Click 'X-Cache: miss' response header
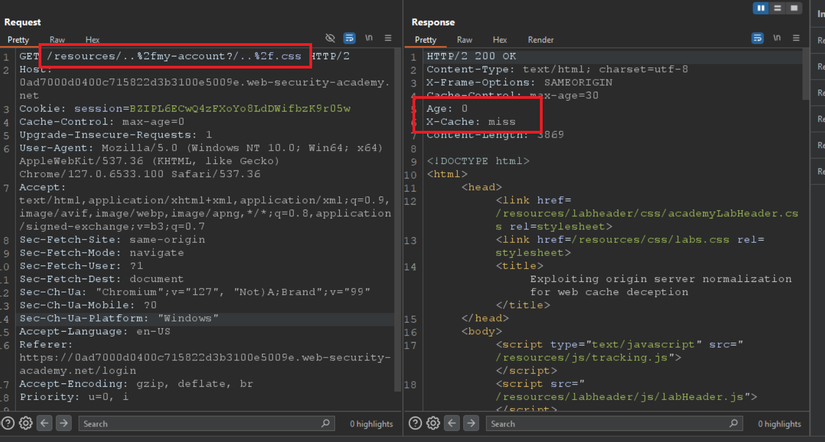Screen dimensions: 825x442 (471, 122)
